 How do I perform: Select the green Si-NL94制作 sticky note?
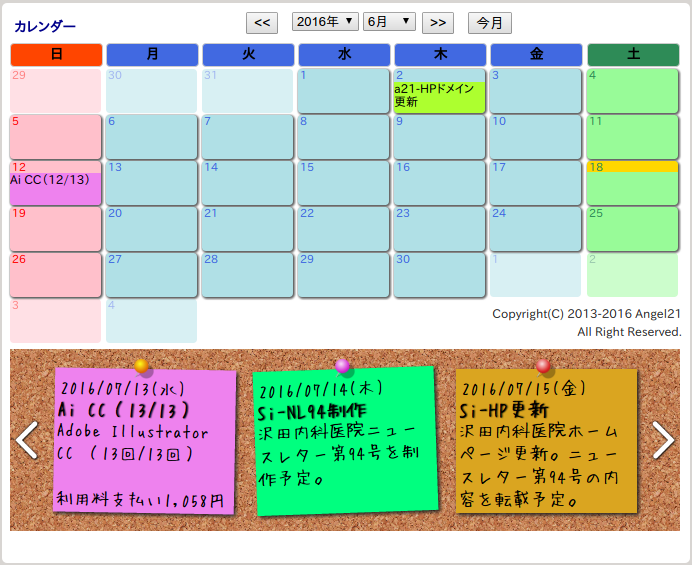pos(346,441)
